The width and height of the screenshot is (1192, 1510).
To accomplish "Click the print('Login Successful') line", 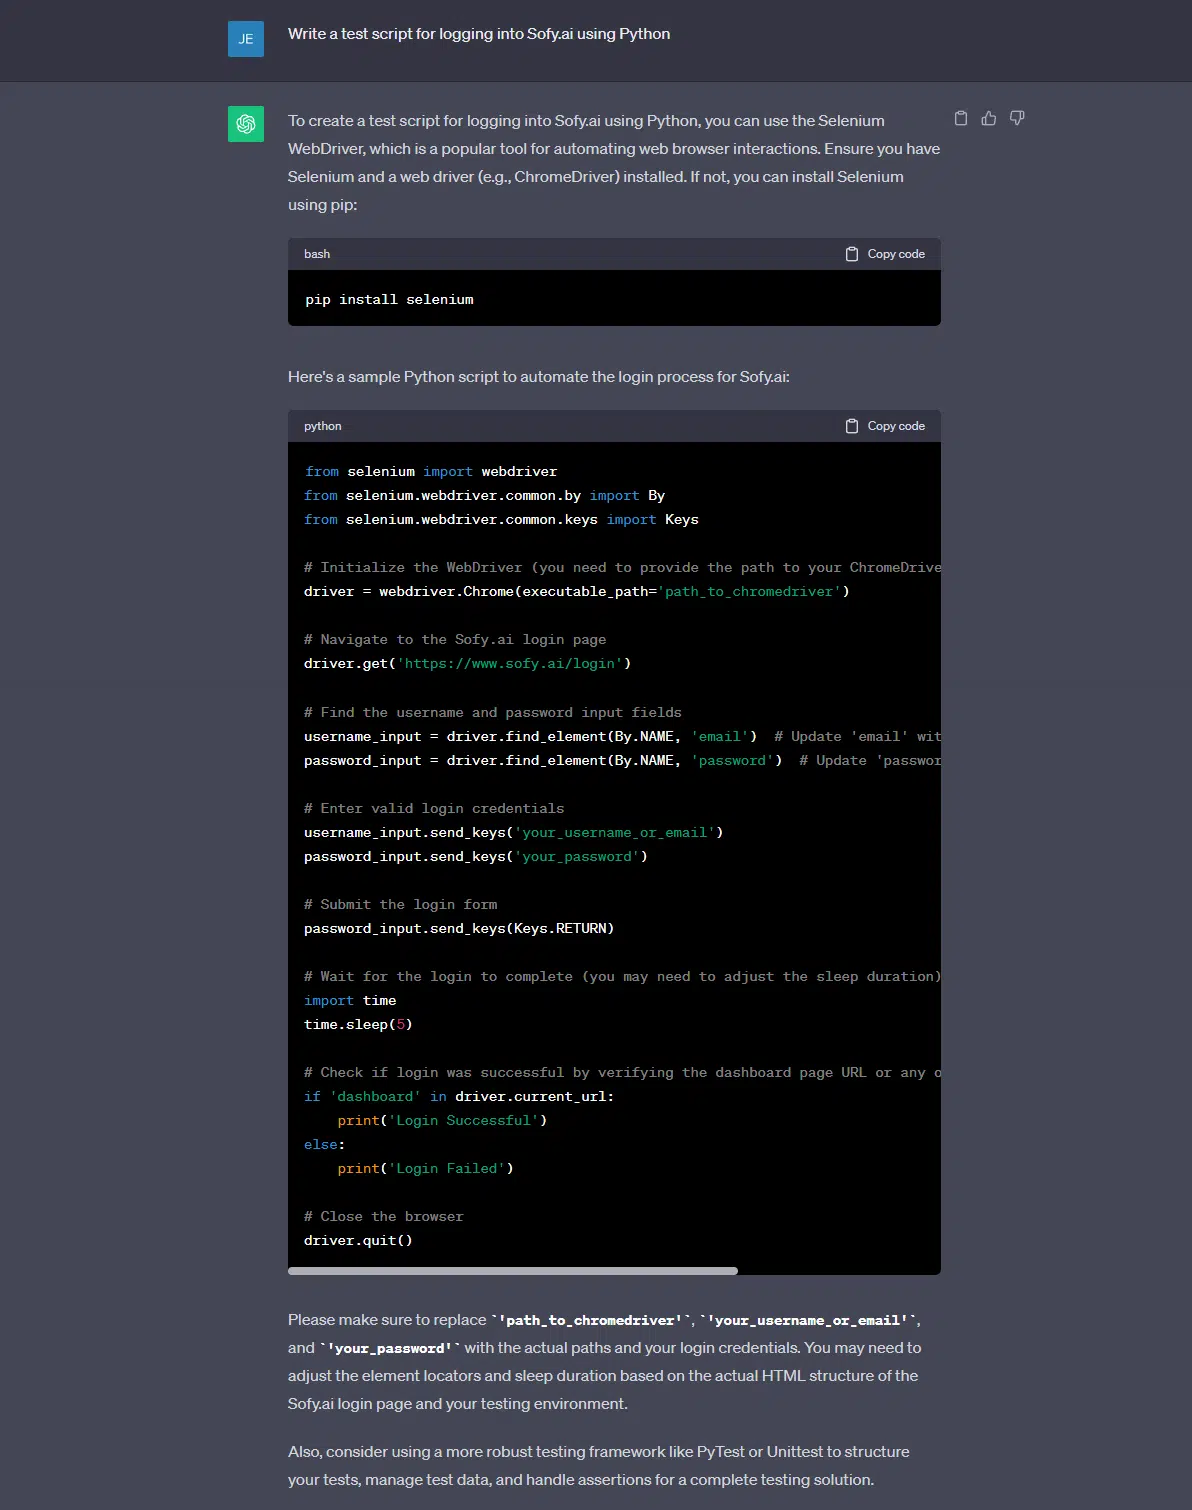I will tap(442, 1121).
